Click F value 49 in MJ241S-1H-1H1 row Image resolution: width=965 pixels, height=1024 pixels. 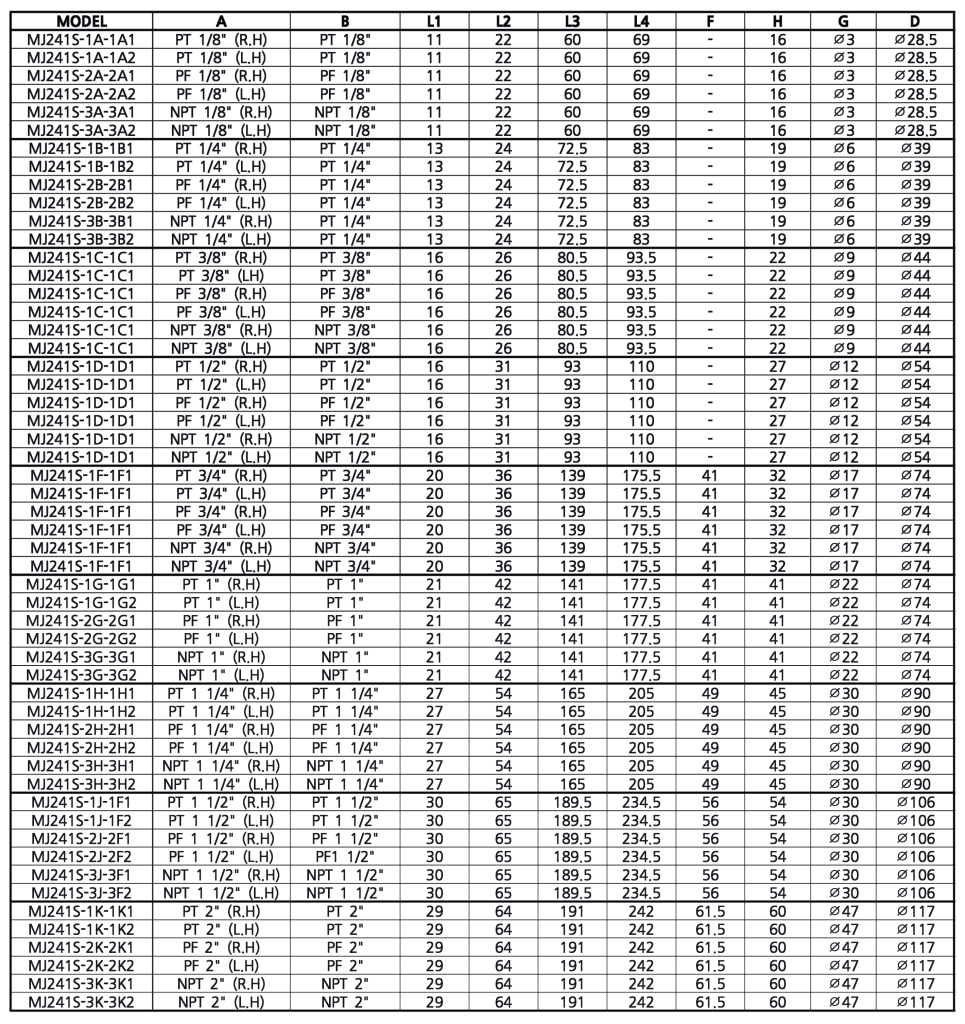click(x=710, y=694)
